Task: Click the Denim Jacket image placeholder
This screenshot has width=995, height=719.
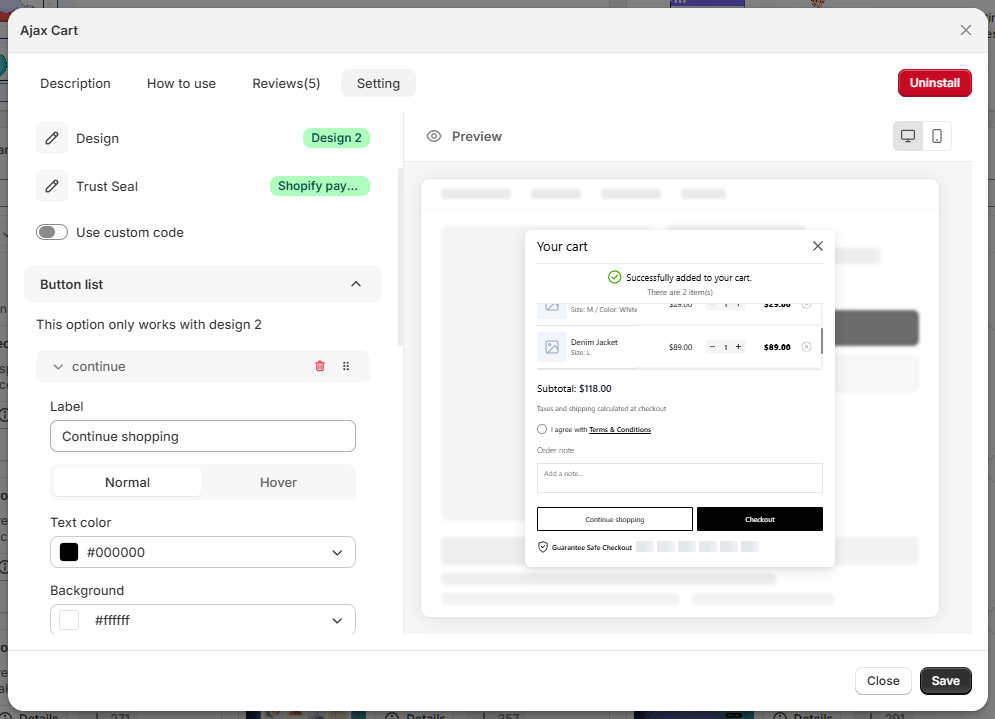Action: 552,347
